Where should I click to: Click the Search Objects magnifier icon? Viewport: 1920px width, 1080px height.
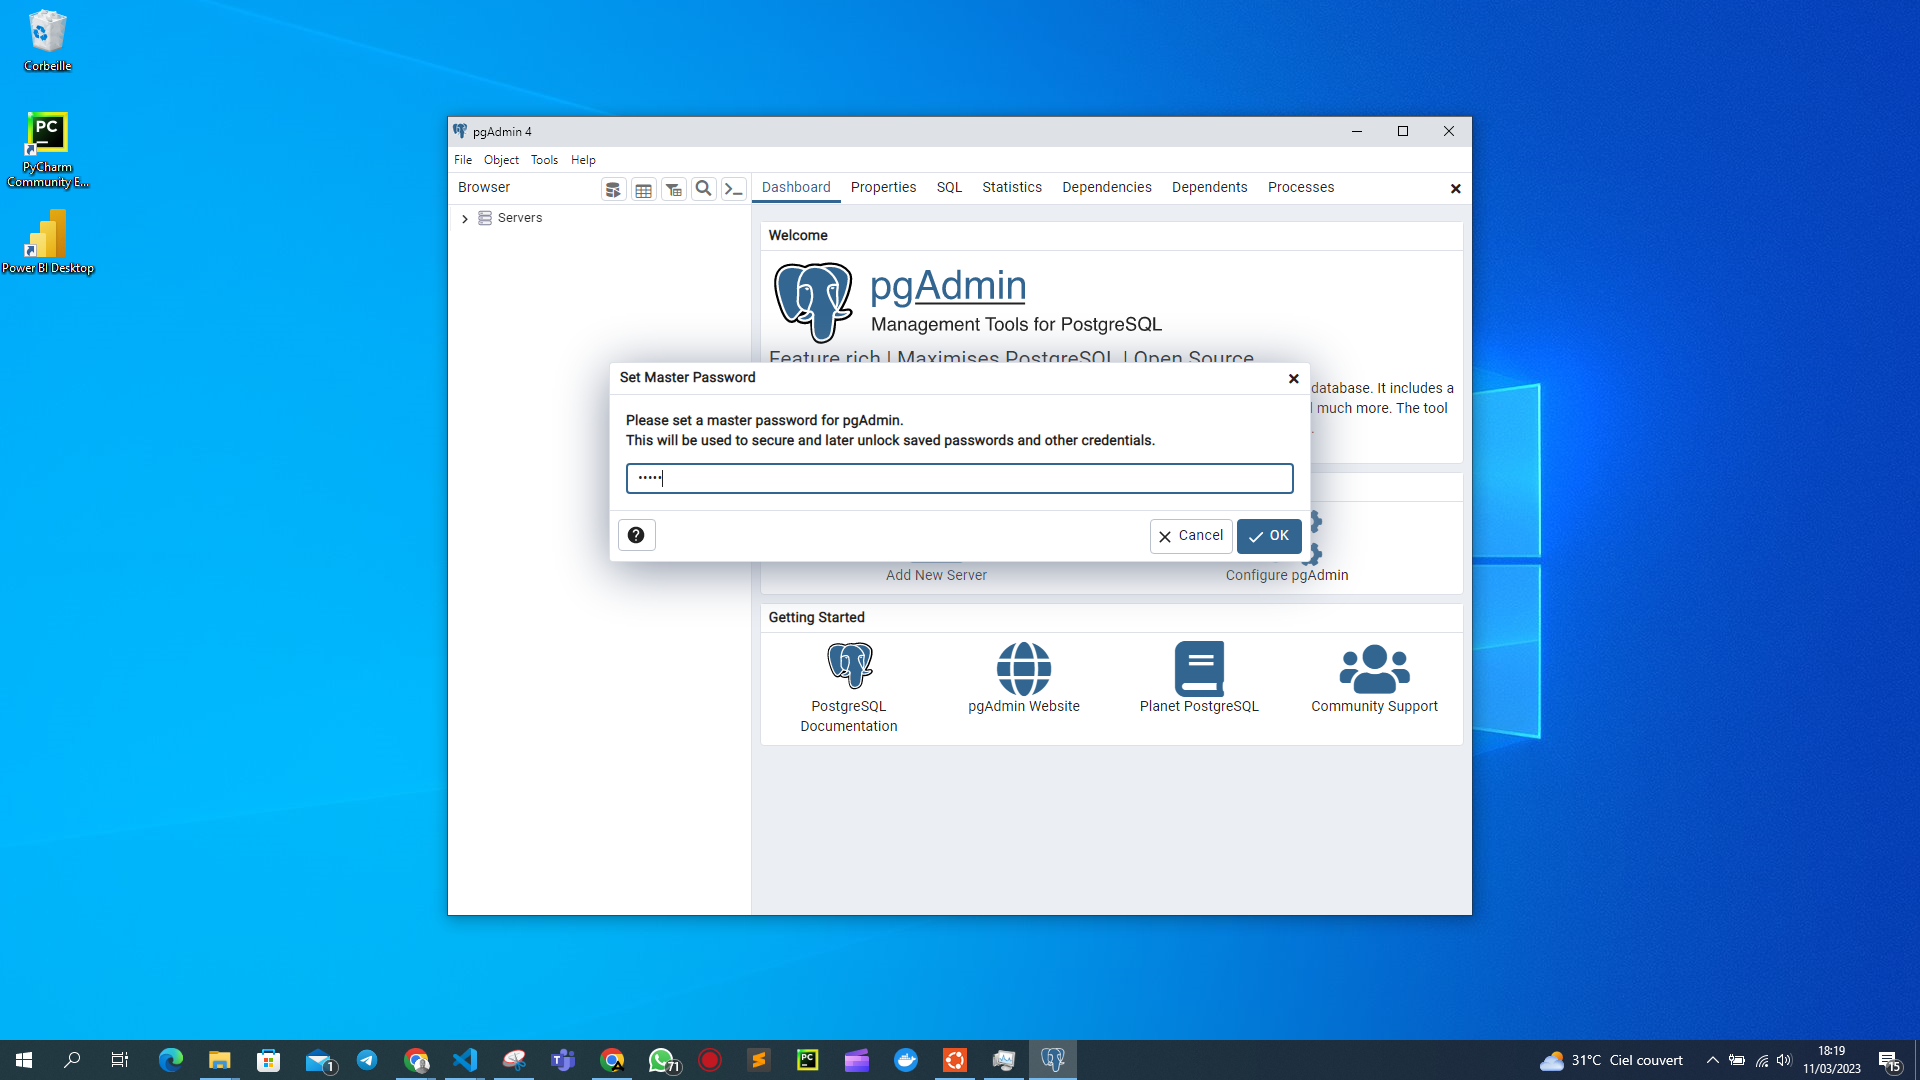(x=704, y=189)
